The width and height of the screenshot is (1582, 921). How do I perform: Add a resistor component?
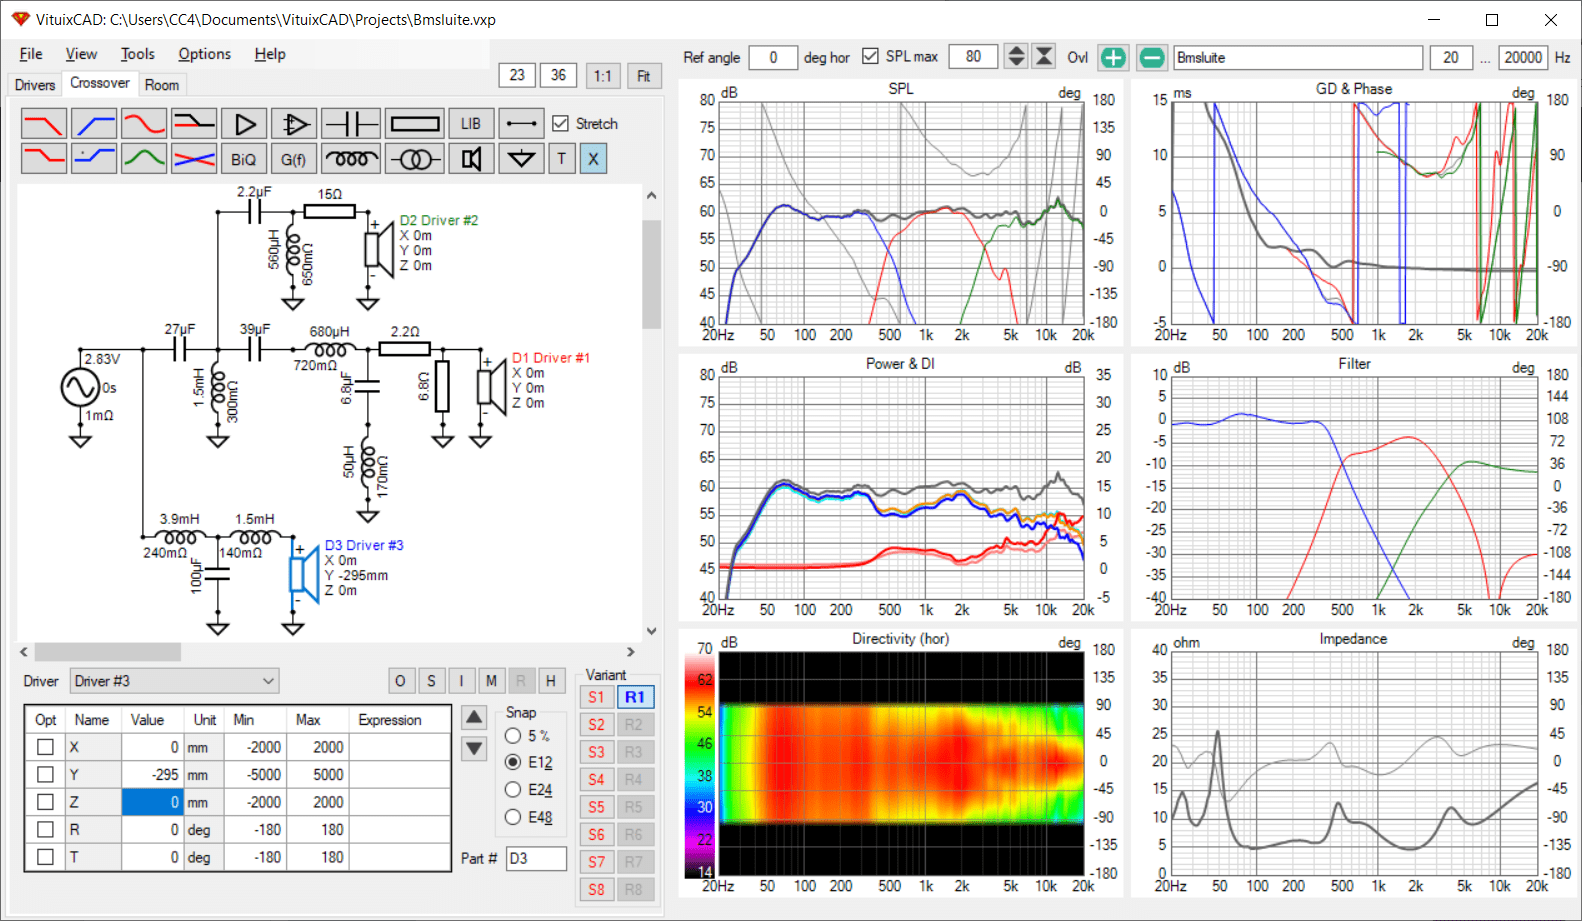coord(415,124)
